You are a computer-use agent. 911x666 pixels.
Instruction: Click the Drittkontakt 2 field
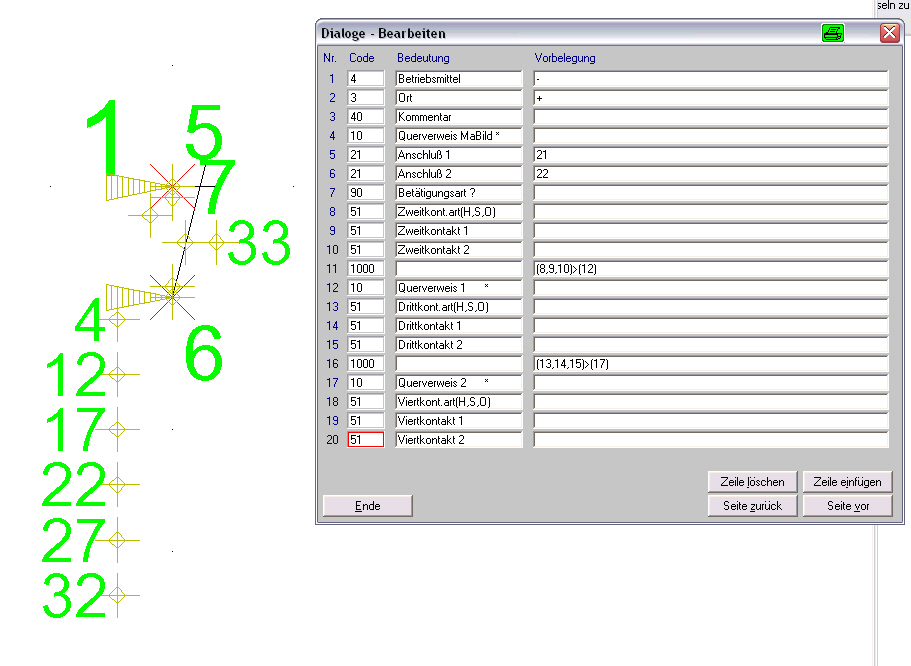459,345
